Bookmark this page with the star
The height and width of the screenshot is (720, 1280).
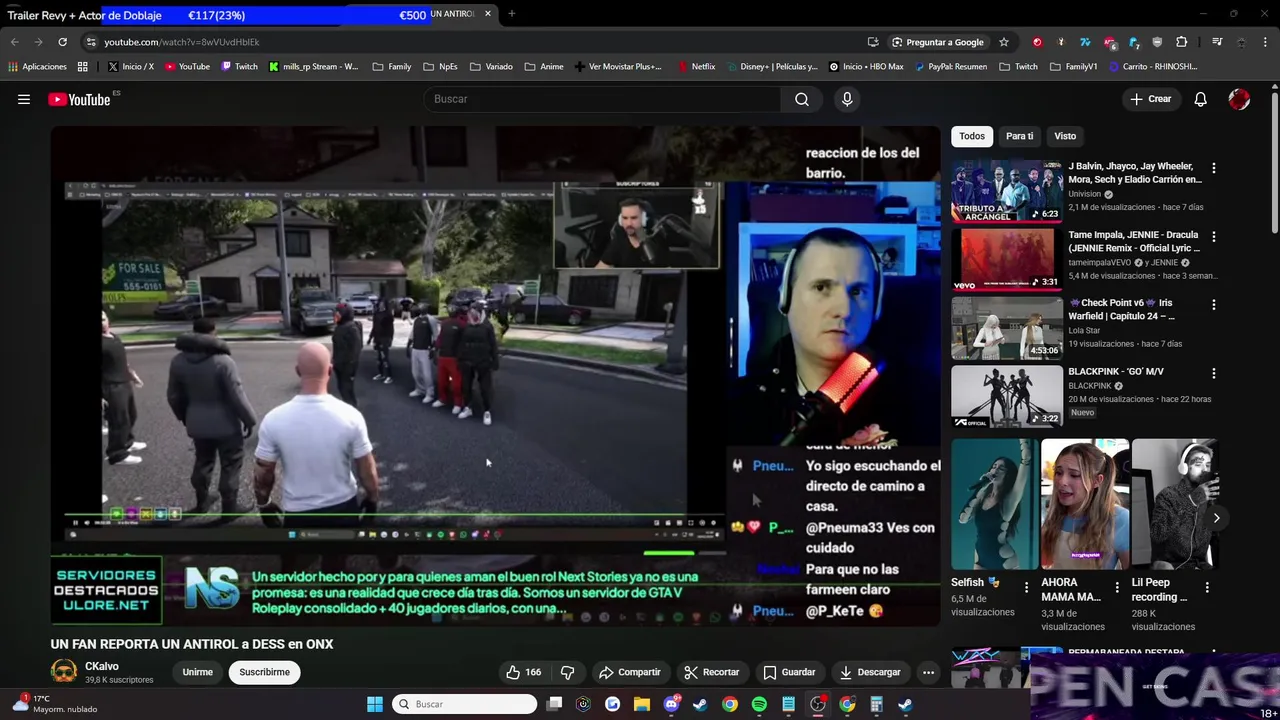[1004, 42]
